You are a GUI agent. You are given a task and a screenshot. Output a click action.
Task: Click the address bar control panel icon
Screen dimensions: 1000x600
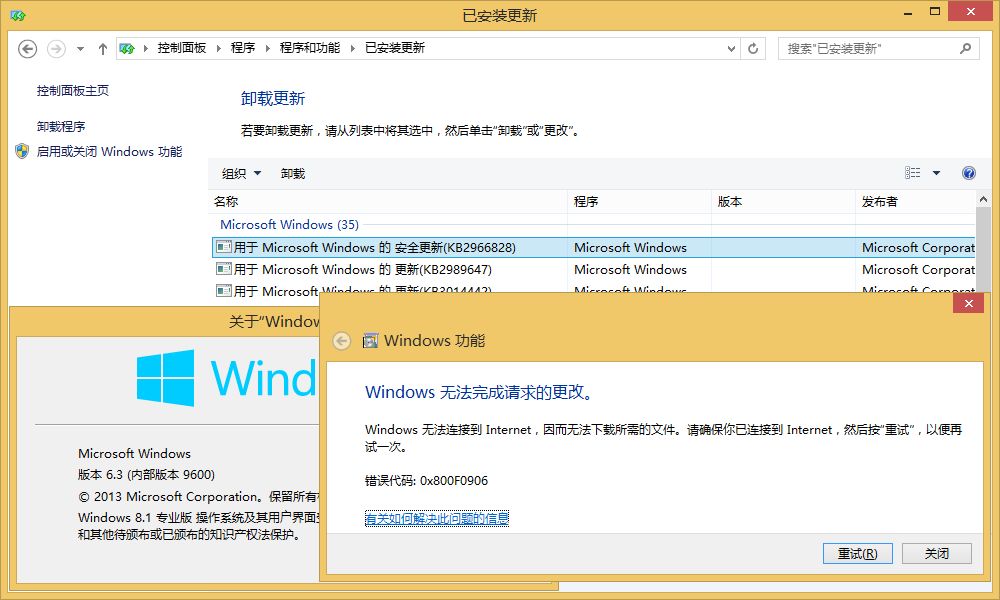(127, 48)
